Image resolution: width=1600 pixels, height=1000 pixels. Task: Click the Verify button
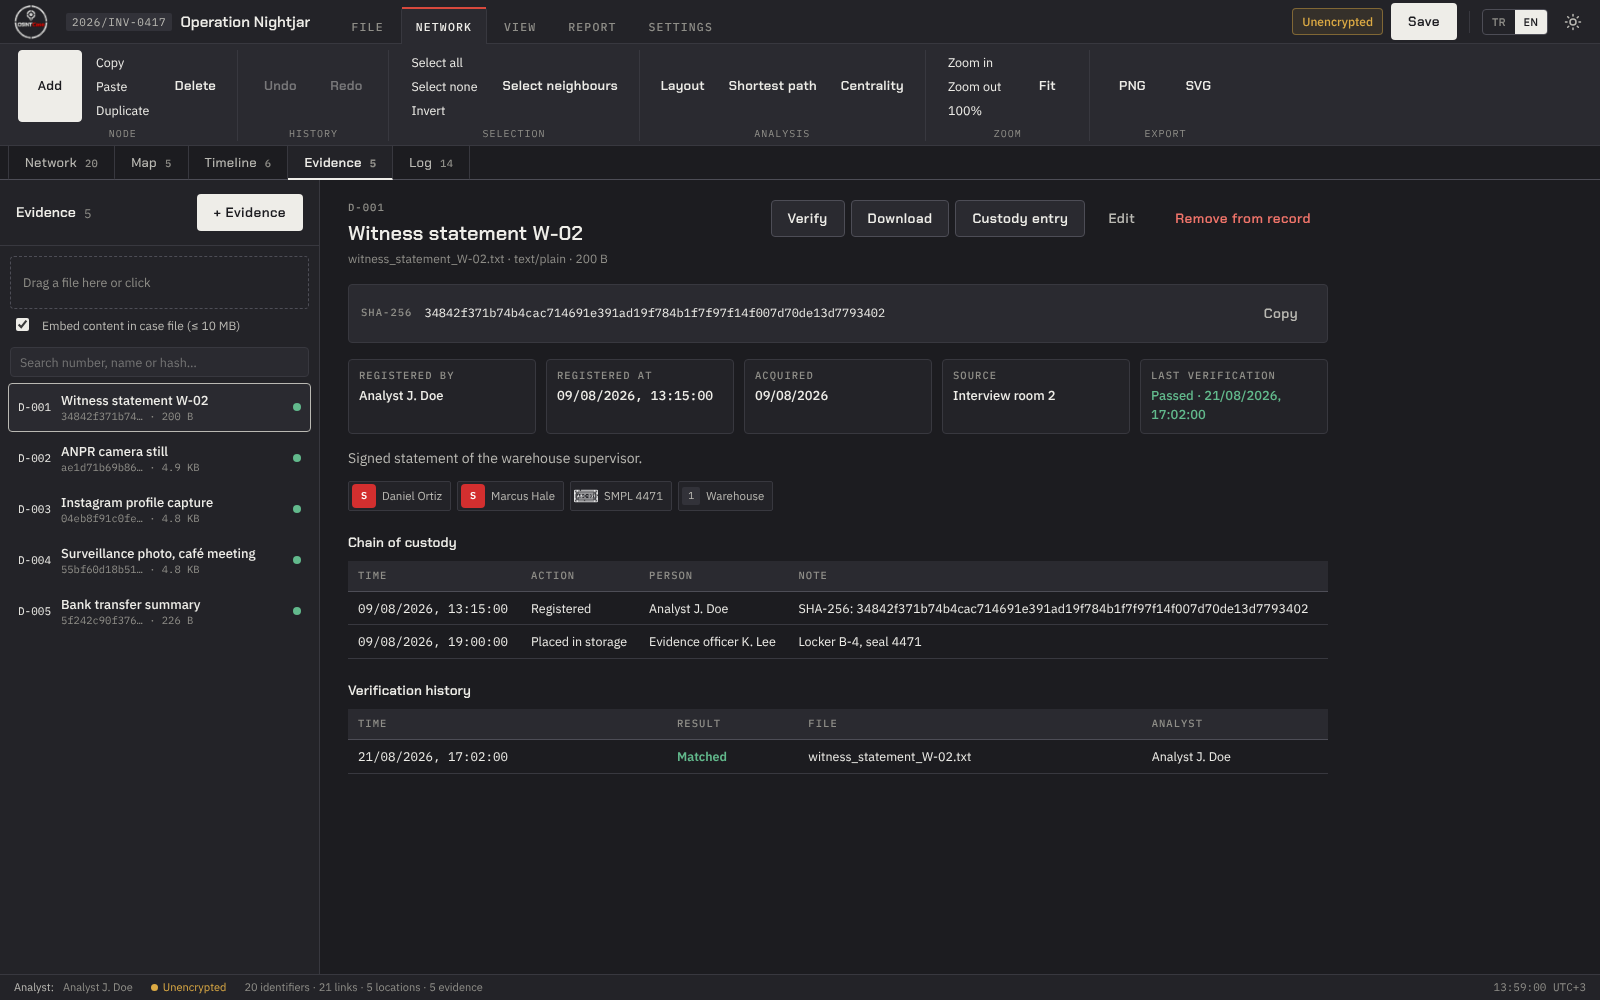point(807,219)
